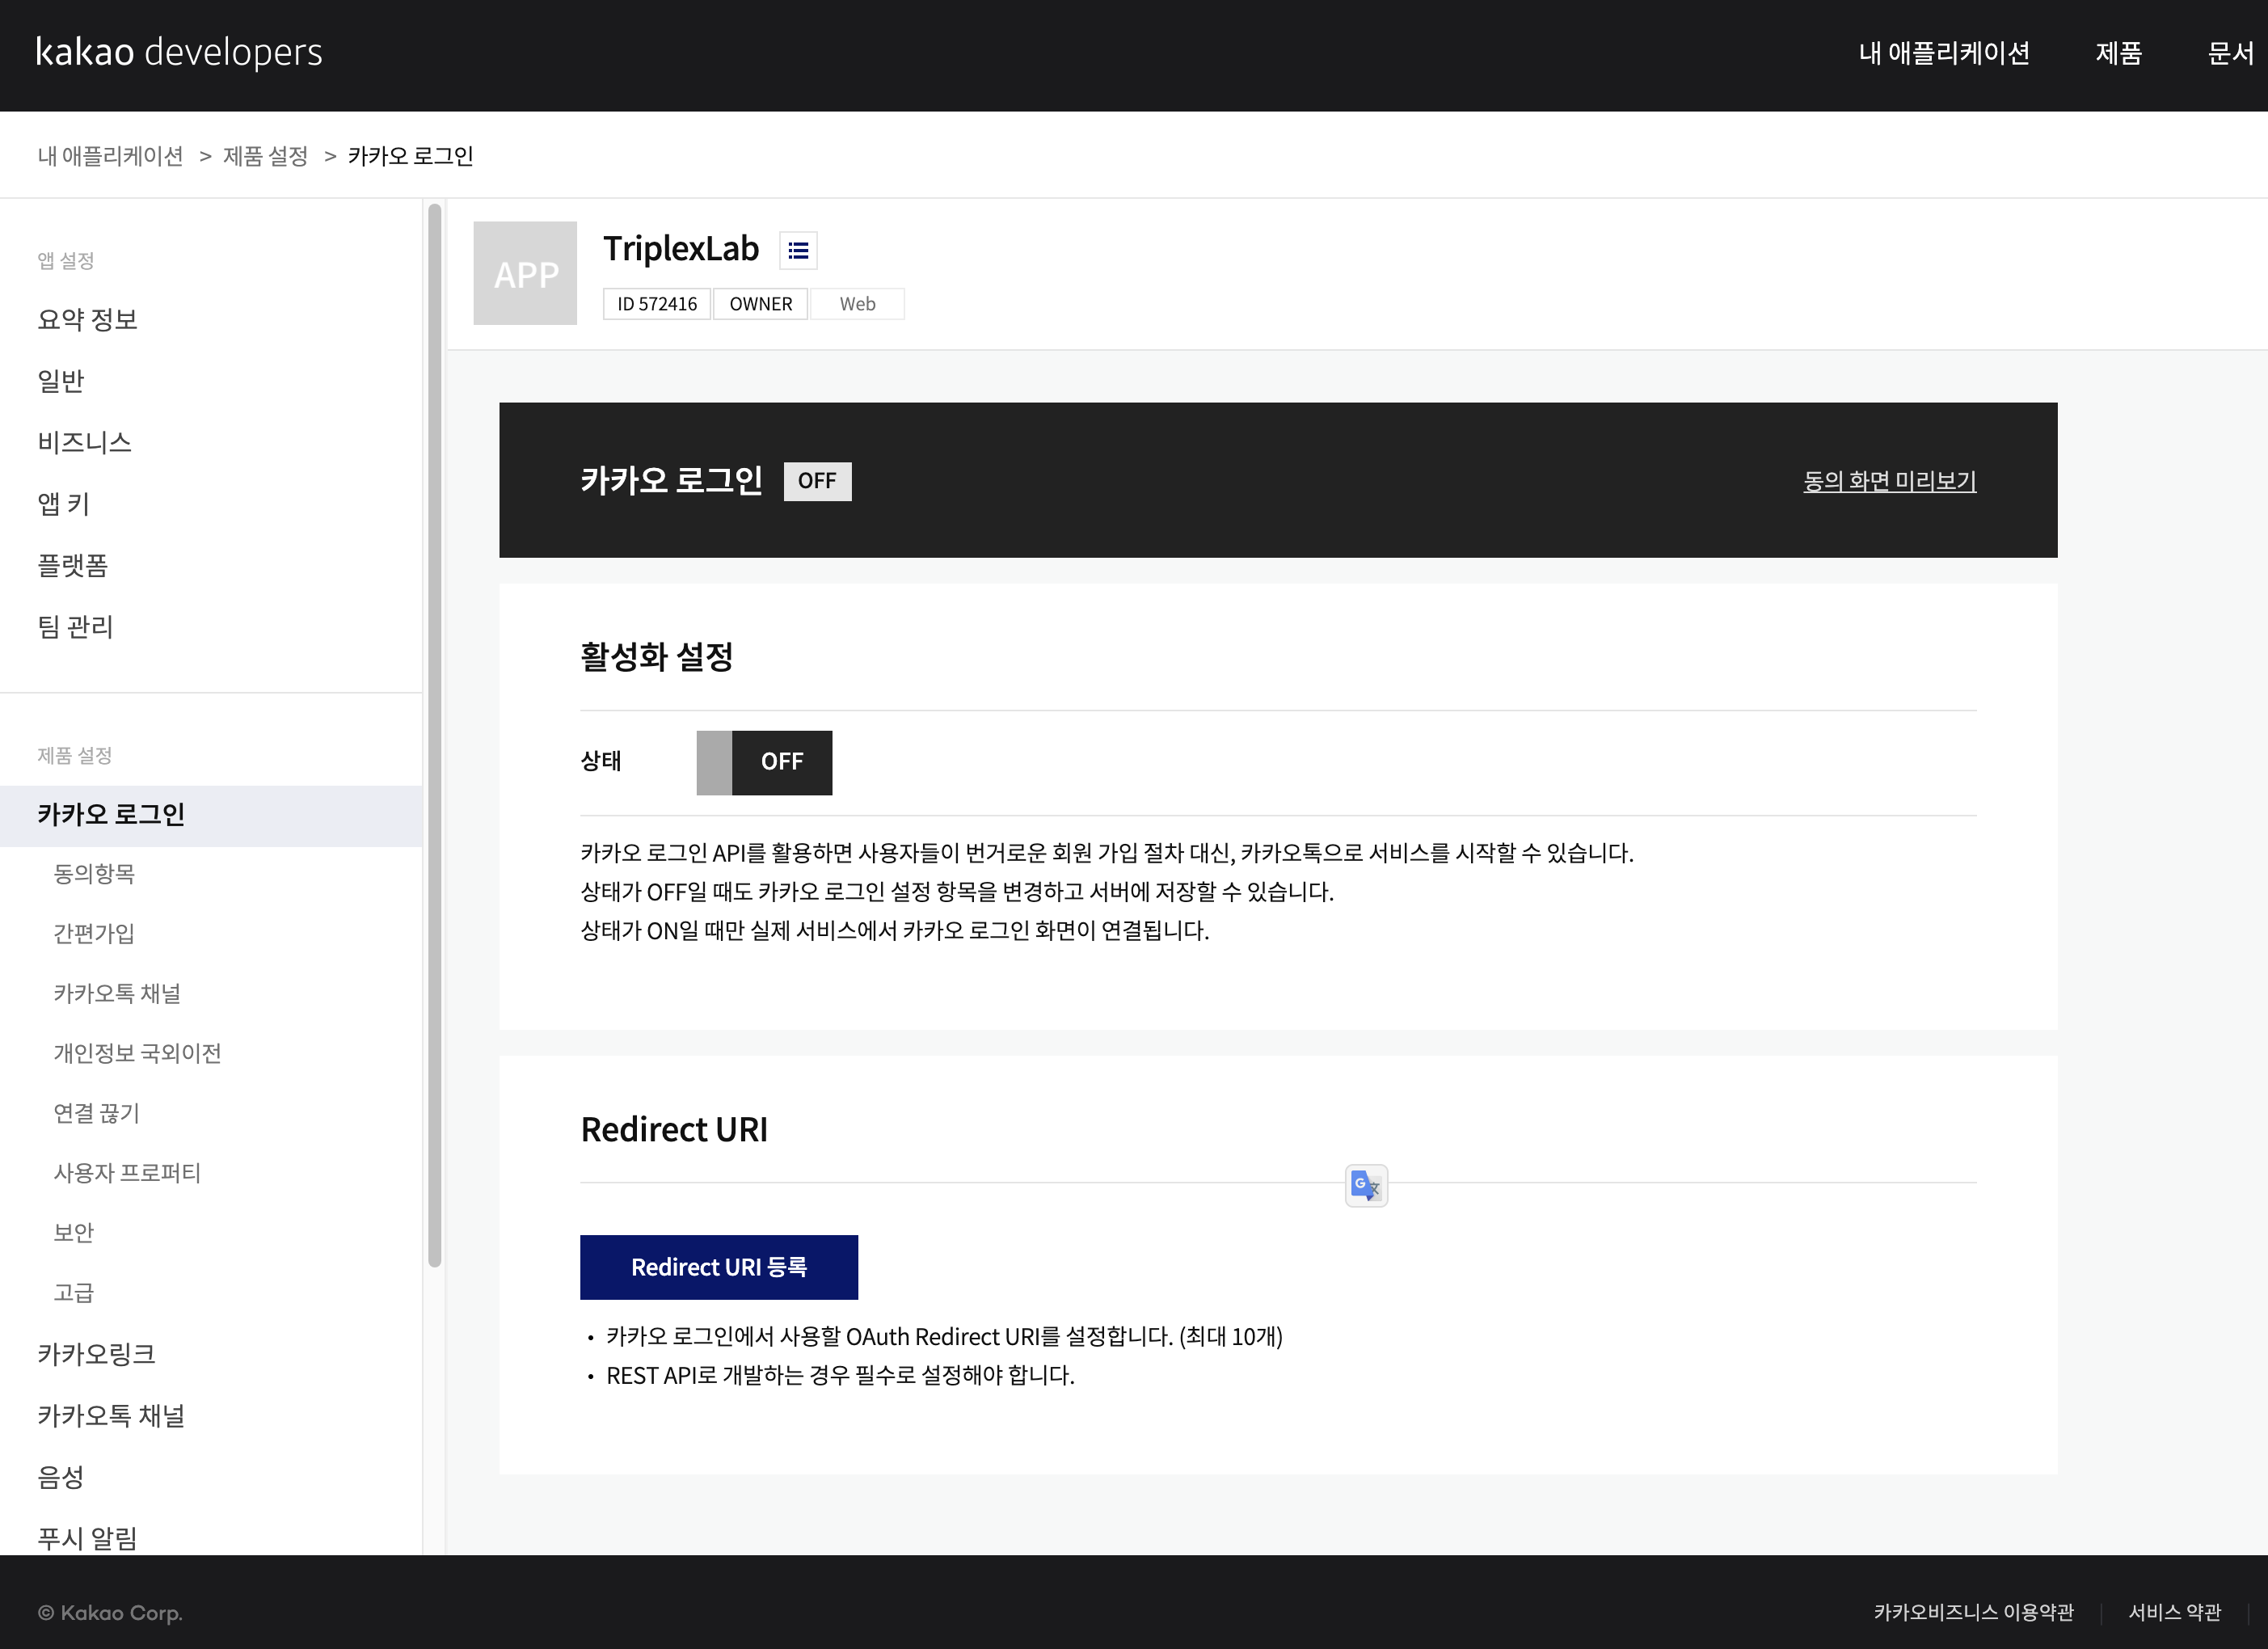Select 카카오톡 채널 submenu under 카카오 로그인
This screenshot has width=2268, height=1649.
pyautogui.click(x=117, y=993)
